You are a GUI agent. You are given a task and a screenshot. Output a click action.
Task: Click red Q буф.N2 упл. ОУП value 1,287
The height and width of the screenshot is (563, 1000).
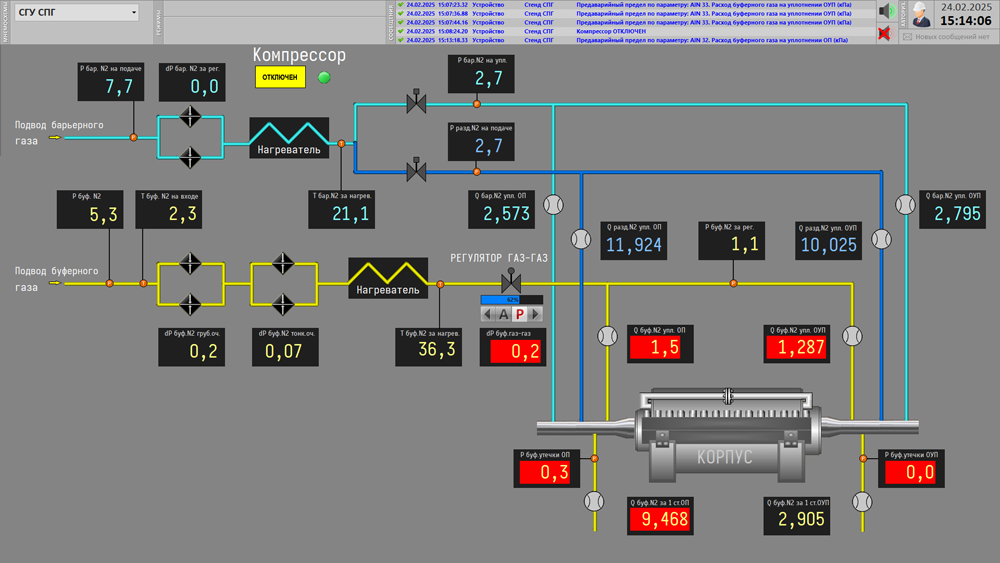click(796, 348)
